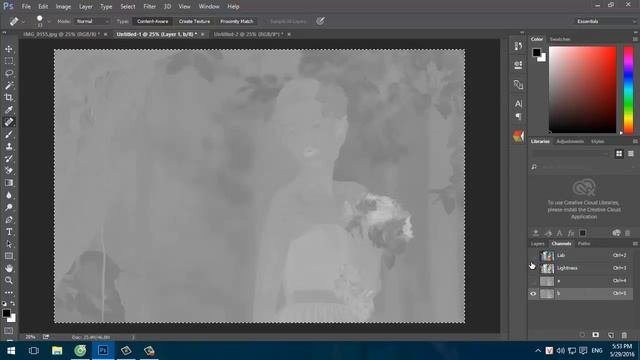
Task: Select Proximity Match healing type
Action: click(x=237, y=21)
